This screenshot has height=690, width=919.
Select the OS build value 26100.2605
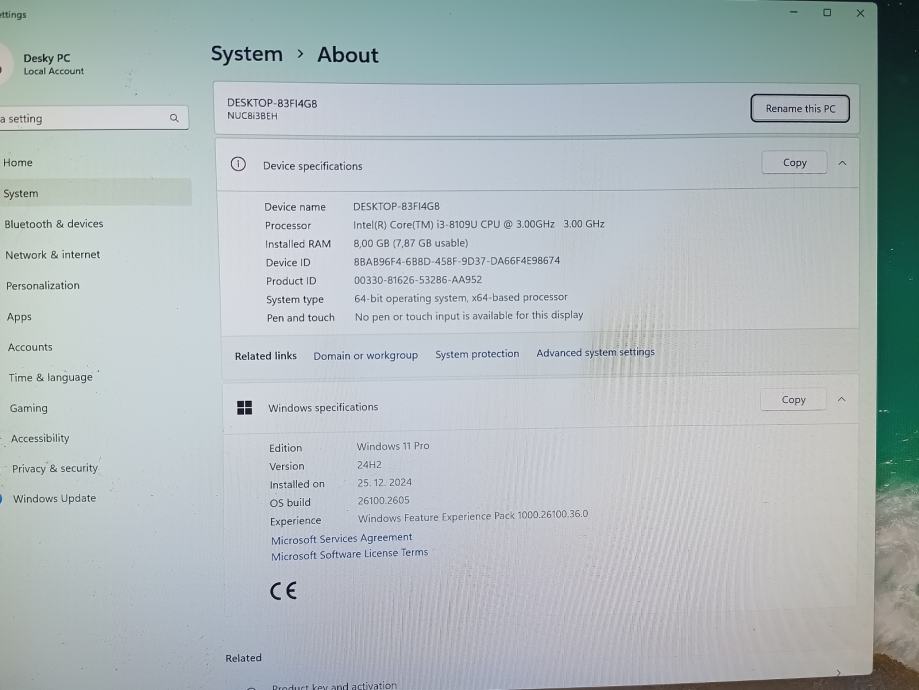(383, 500)
